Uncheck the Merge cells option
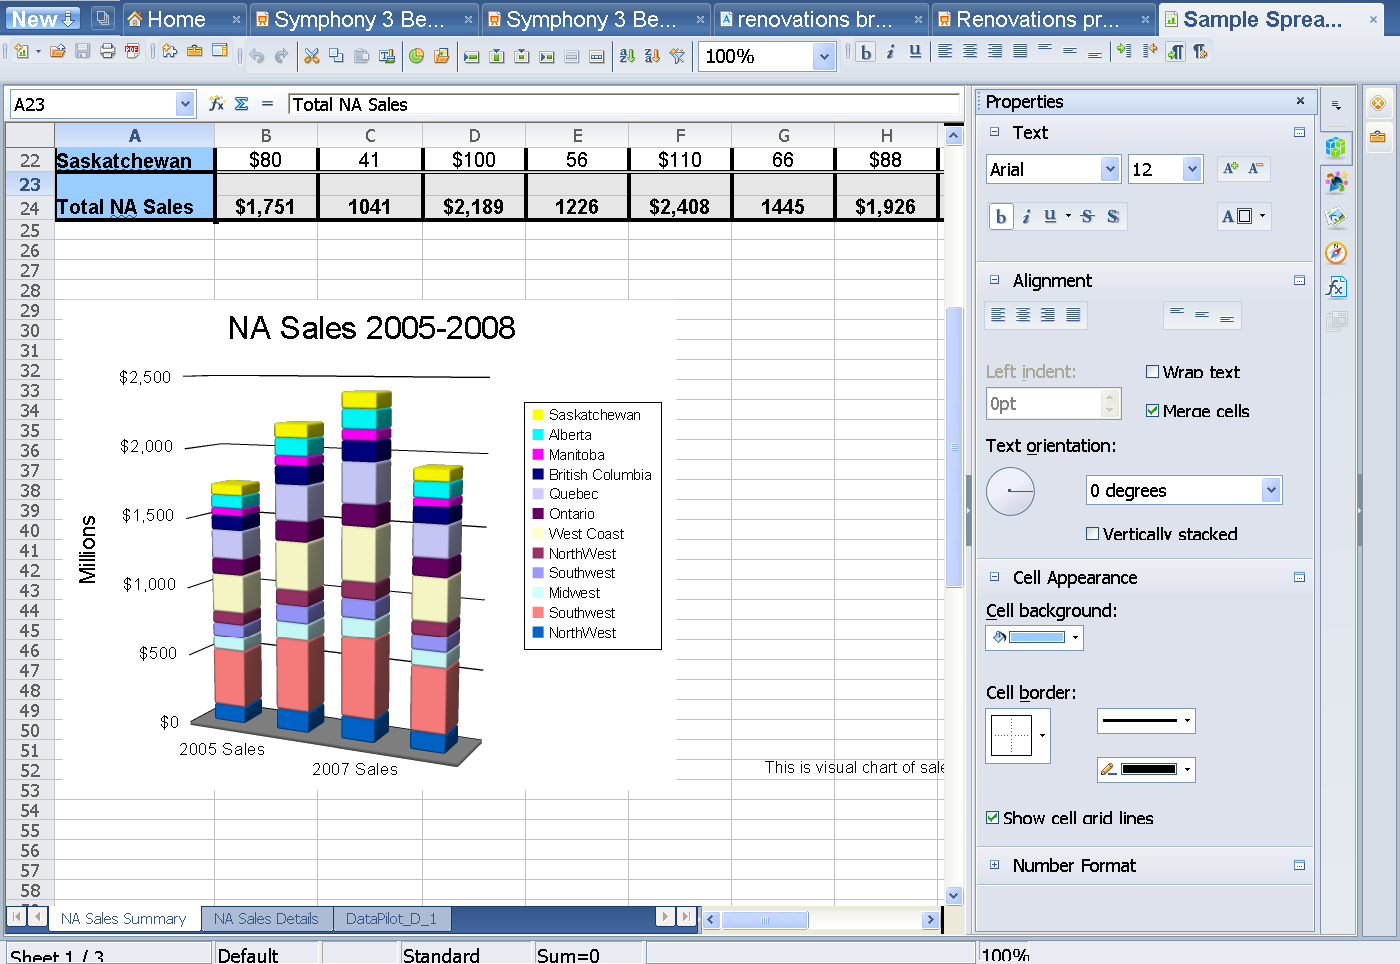This screenshot has width=1400, height=964. pos(1152,410)
